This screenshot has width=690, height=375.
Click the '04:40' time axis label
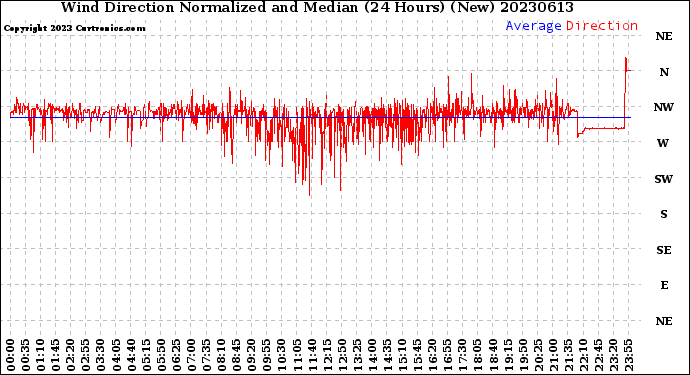click(131, 355)
